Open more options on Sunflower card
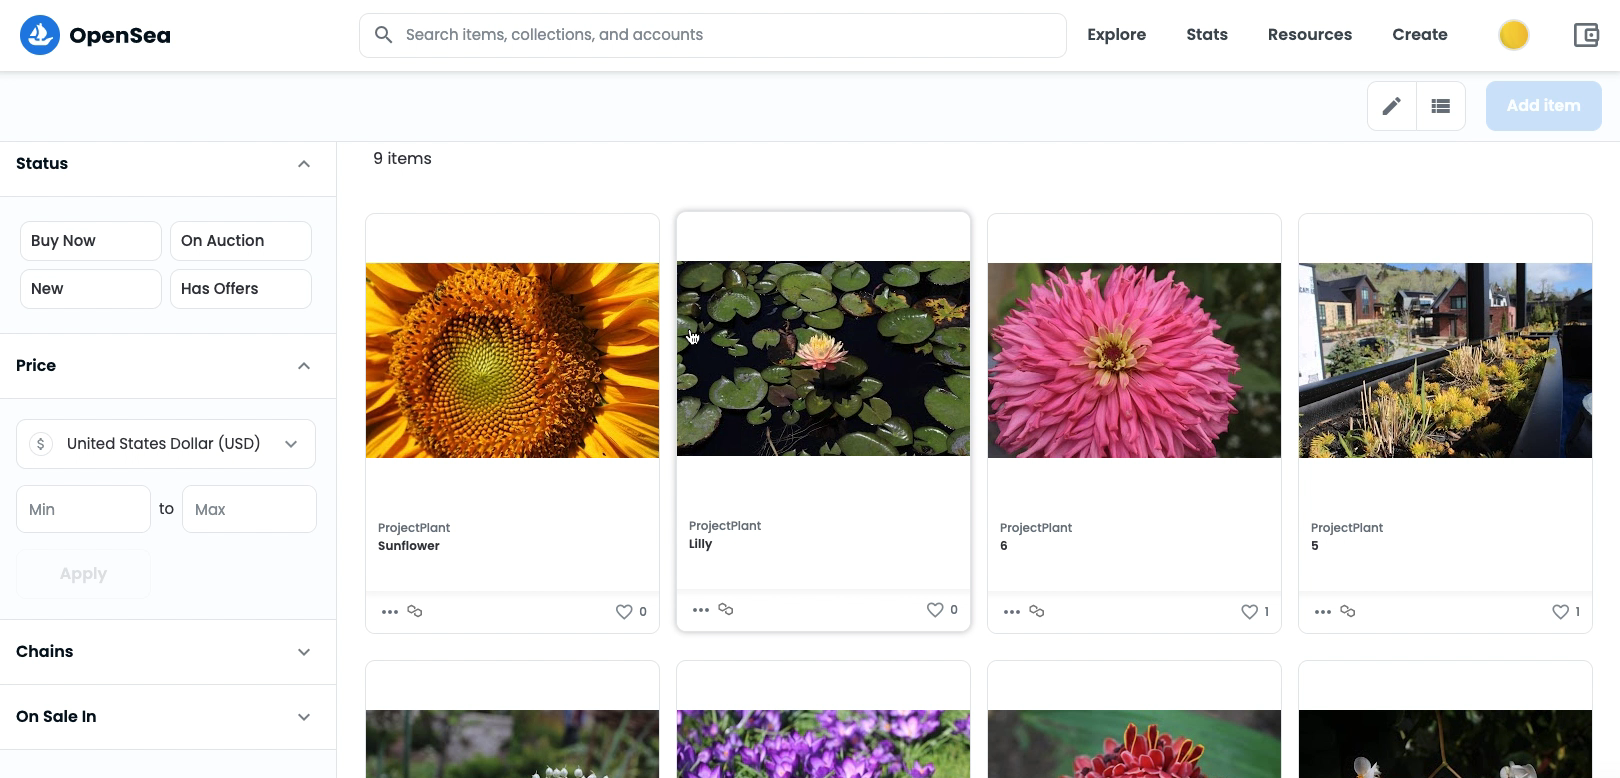Screen dimensions: 1620x778 (390, 611)
